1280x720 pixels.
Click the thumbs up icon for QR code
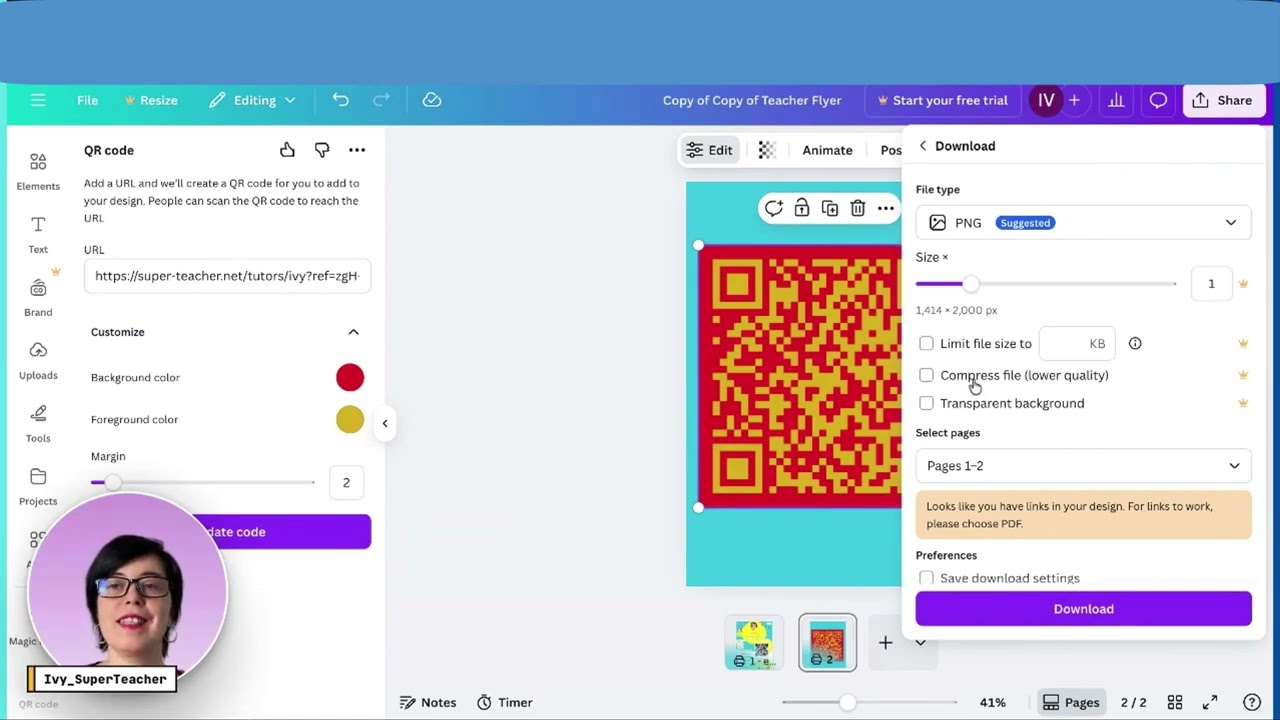(287, 150)
